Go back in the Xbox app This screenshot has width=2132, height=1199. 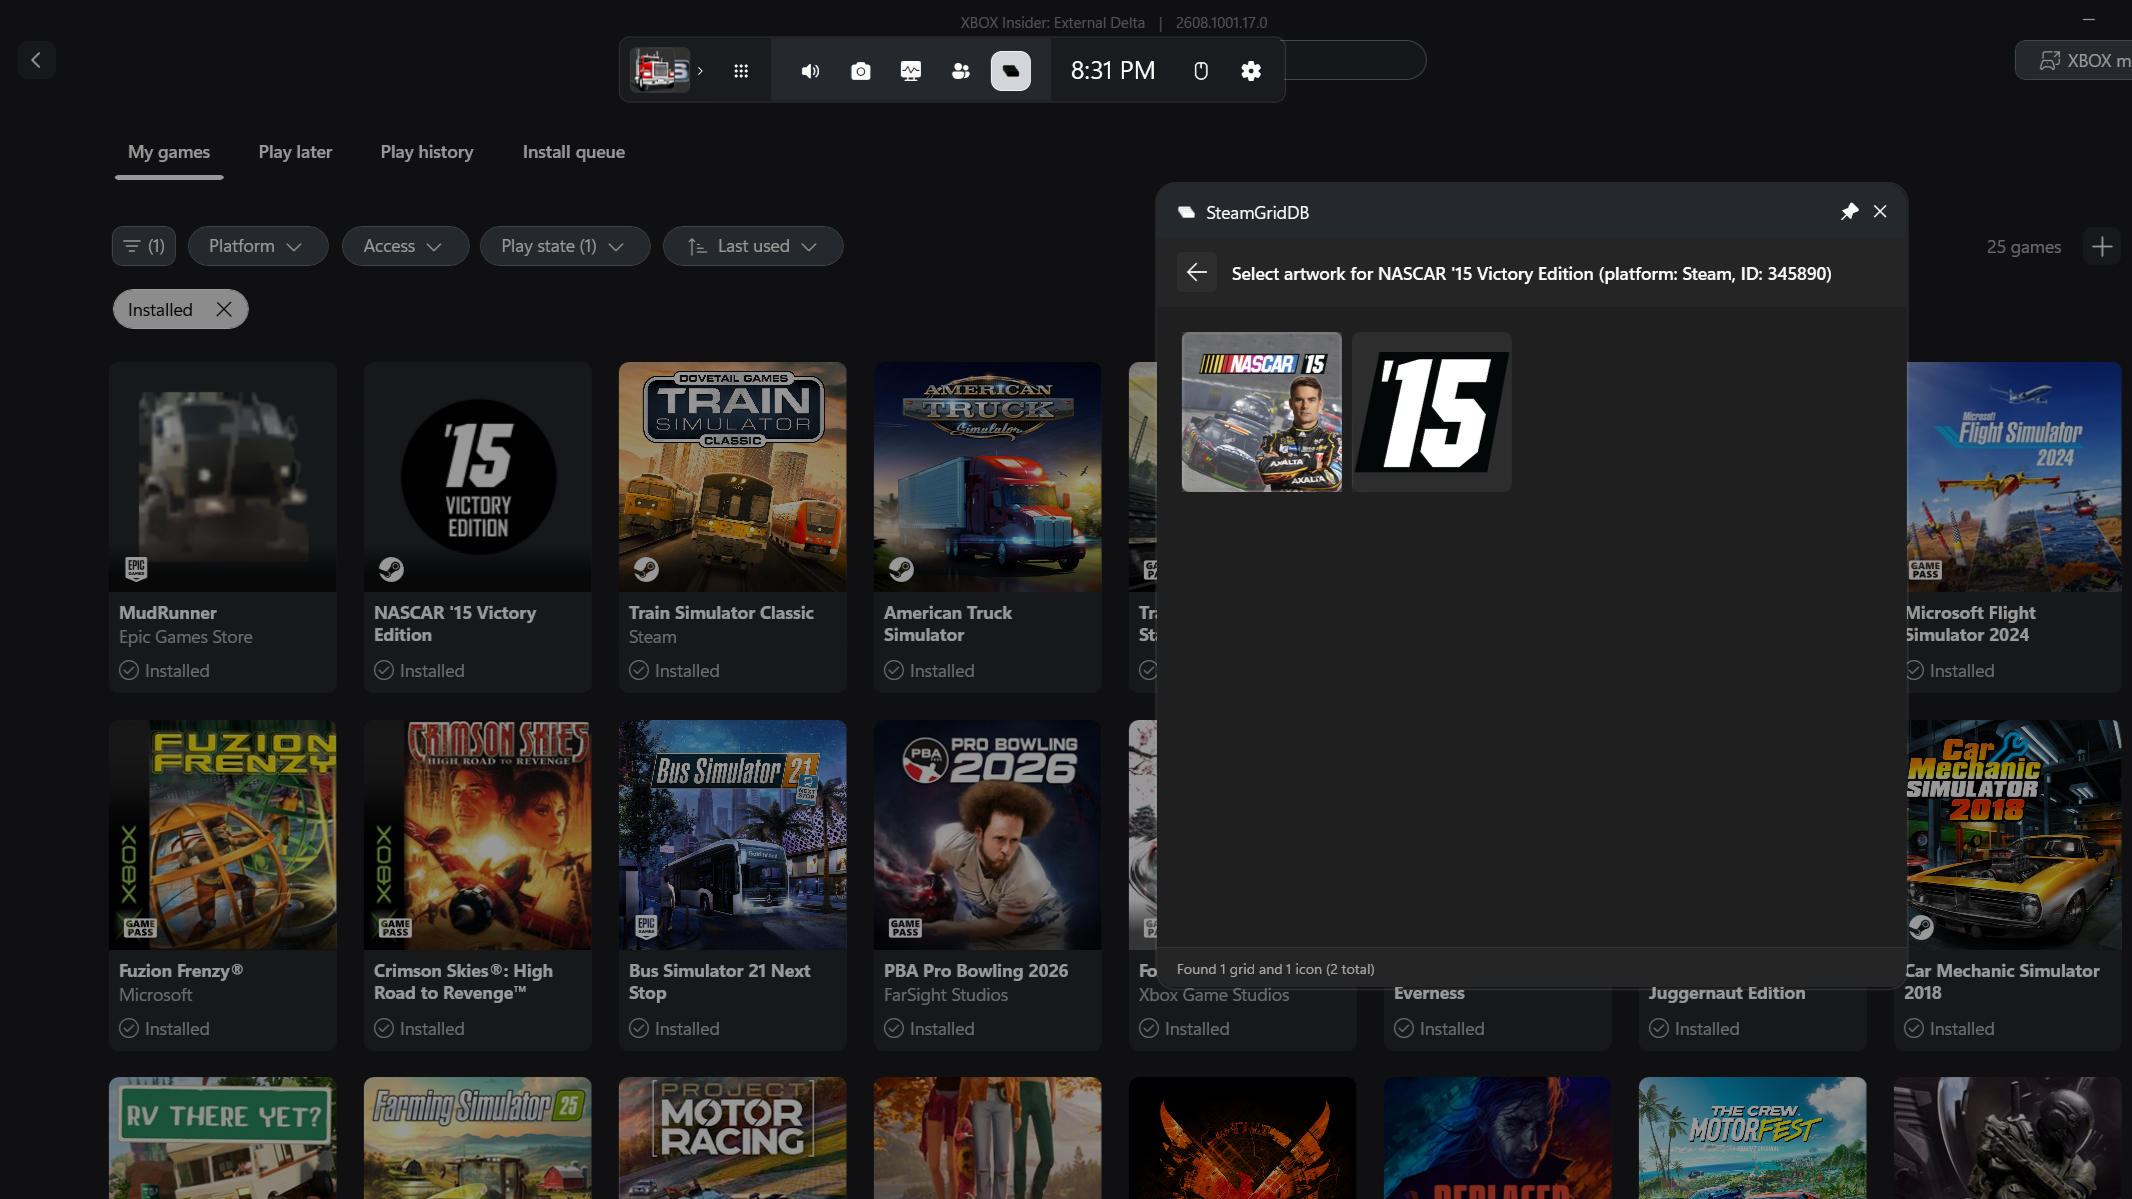(36, 60)
